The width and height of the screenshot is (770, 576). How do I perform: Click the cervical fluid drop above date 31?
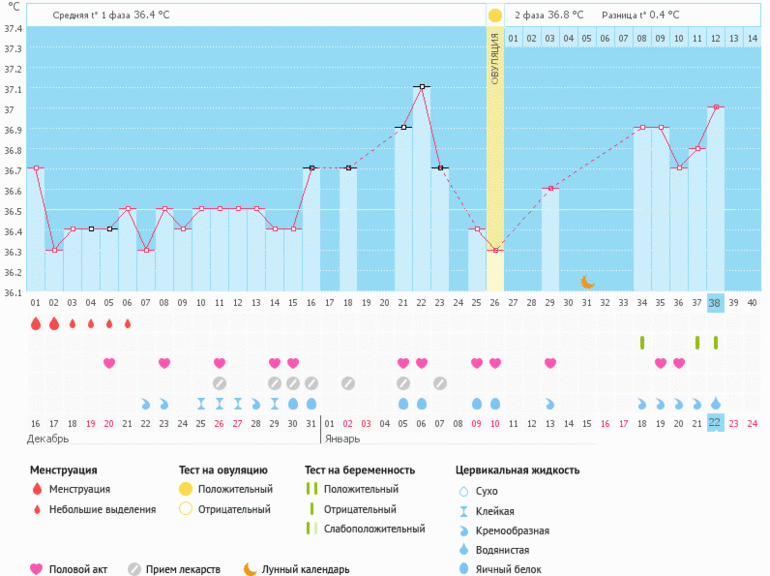coord(311,404)
